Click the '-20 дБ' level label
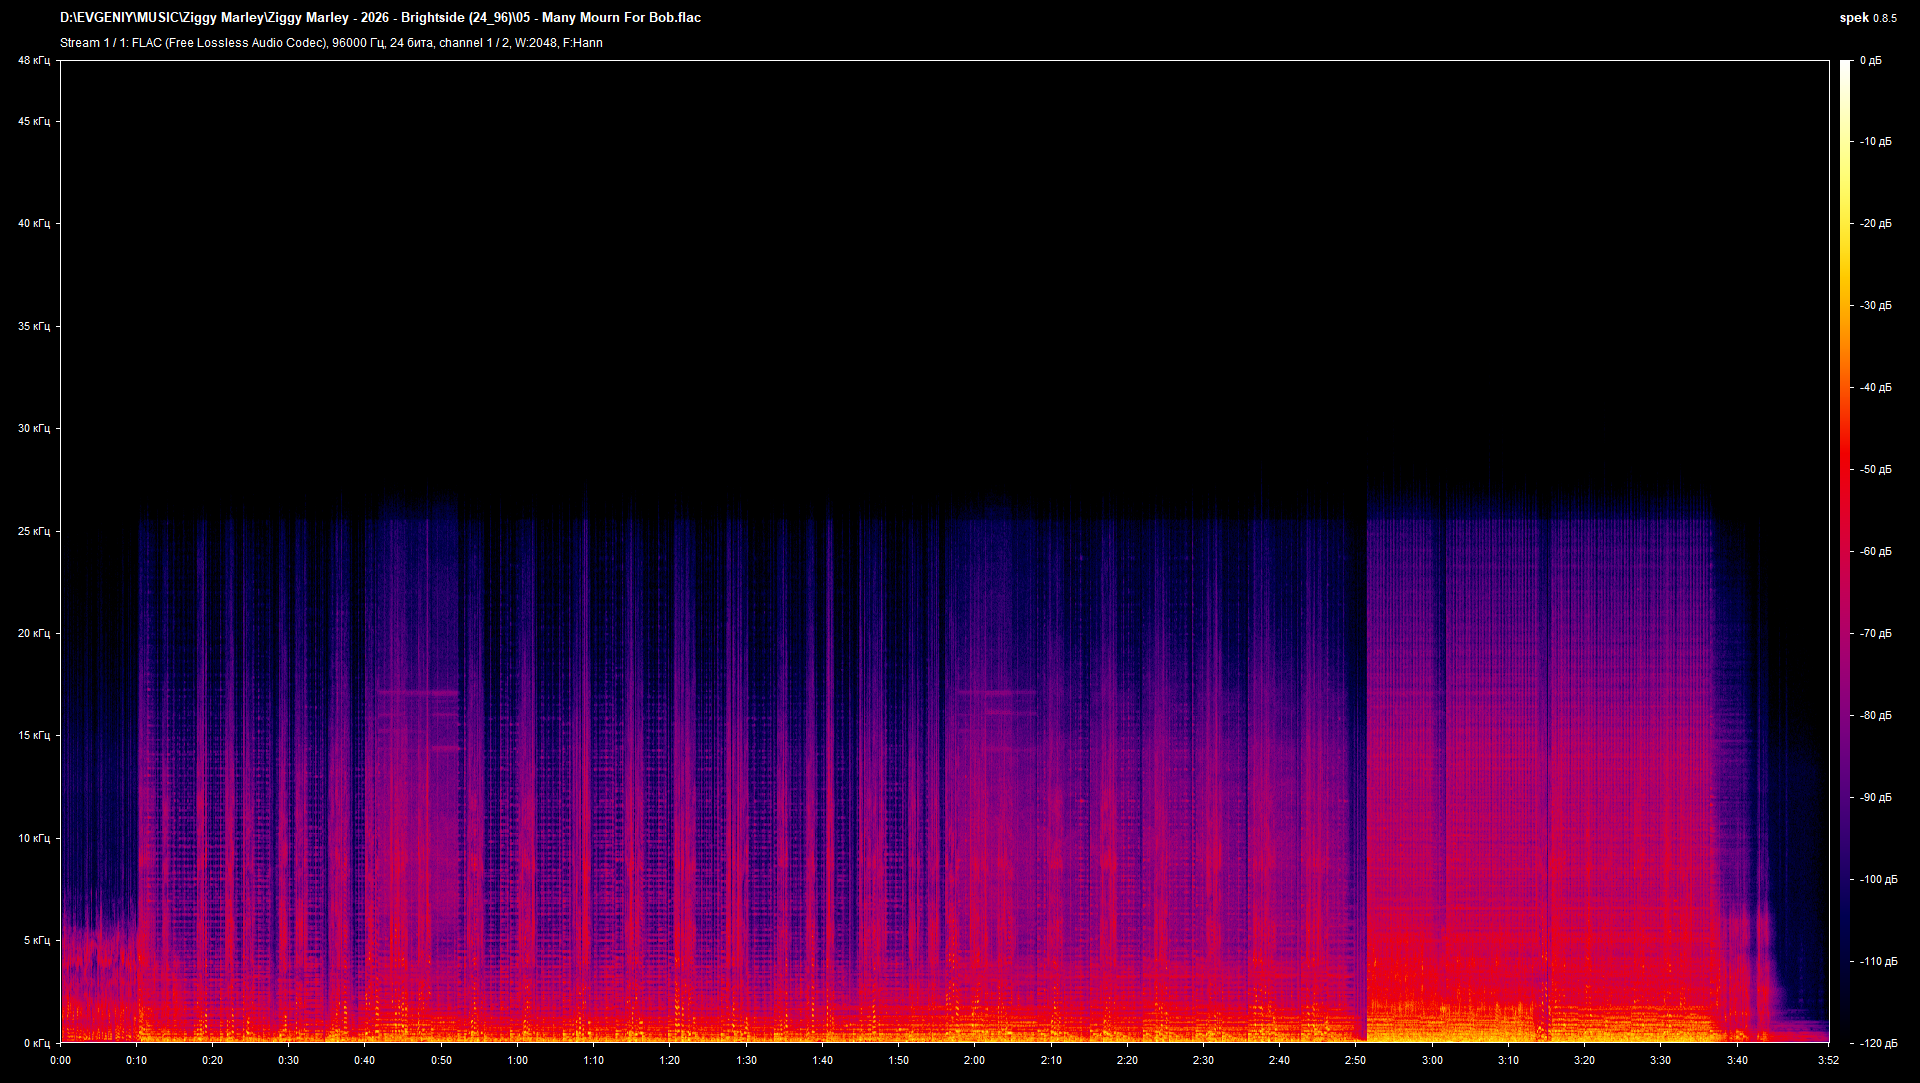This screenshot has height=1083, width=1920. [x=1876, y=224]
